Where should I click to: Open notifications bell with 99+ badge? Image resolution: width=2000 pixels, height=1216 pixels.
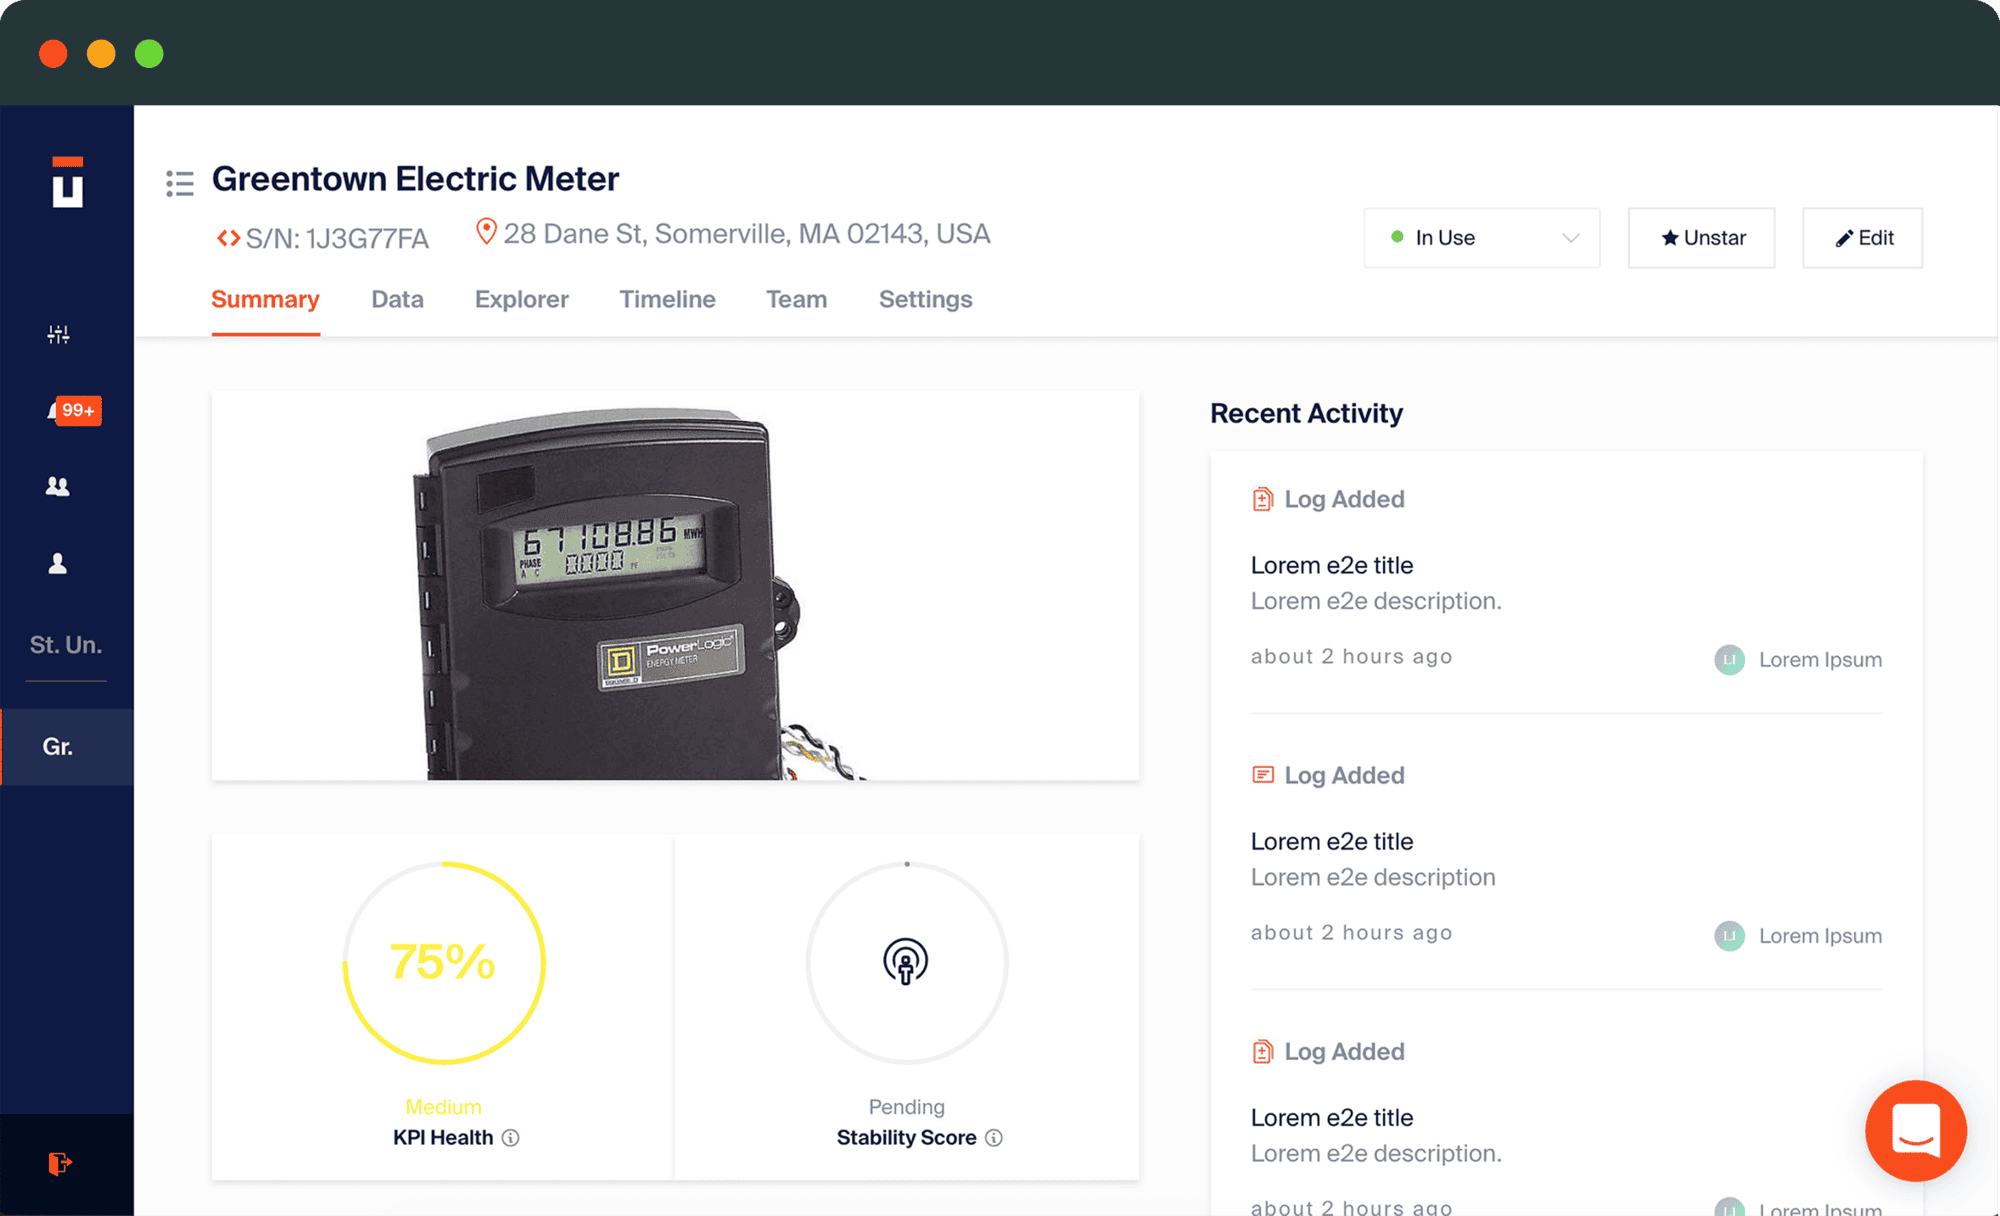tap(73, 410)
